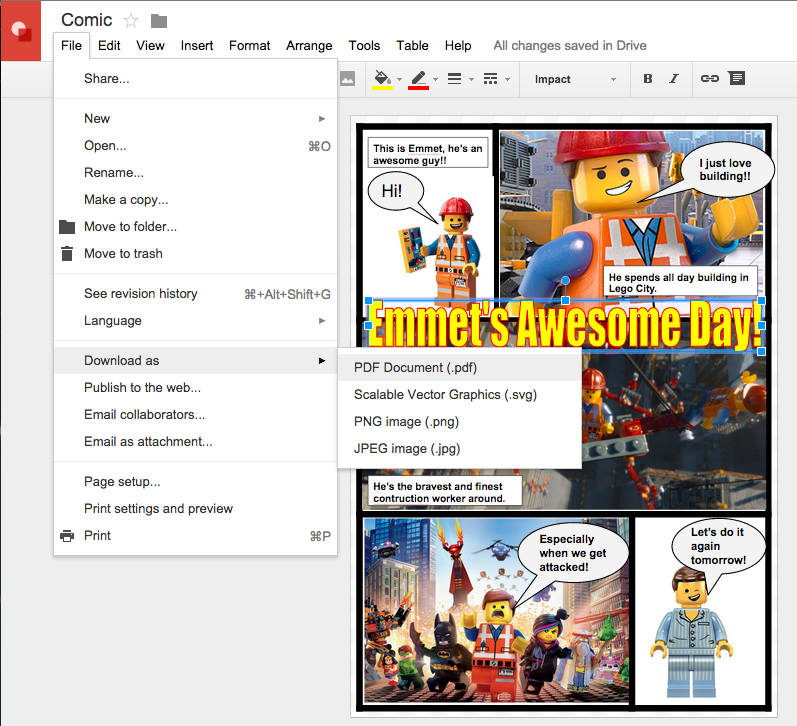797x726 pixels.
Task: Open the Format menu
Action: click(250, 46)
